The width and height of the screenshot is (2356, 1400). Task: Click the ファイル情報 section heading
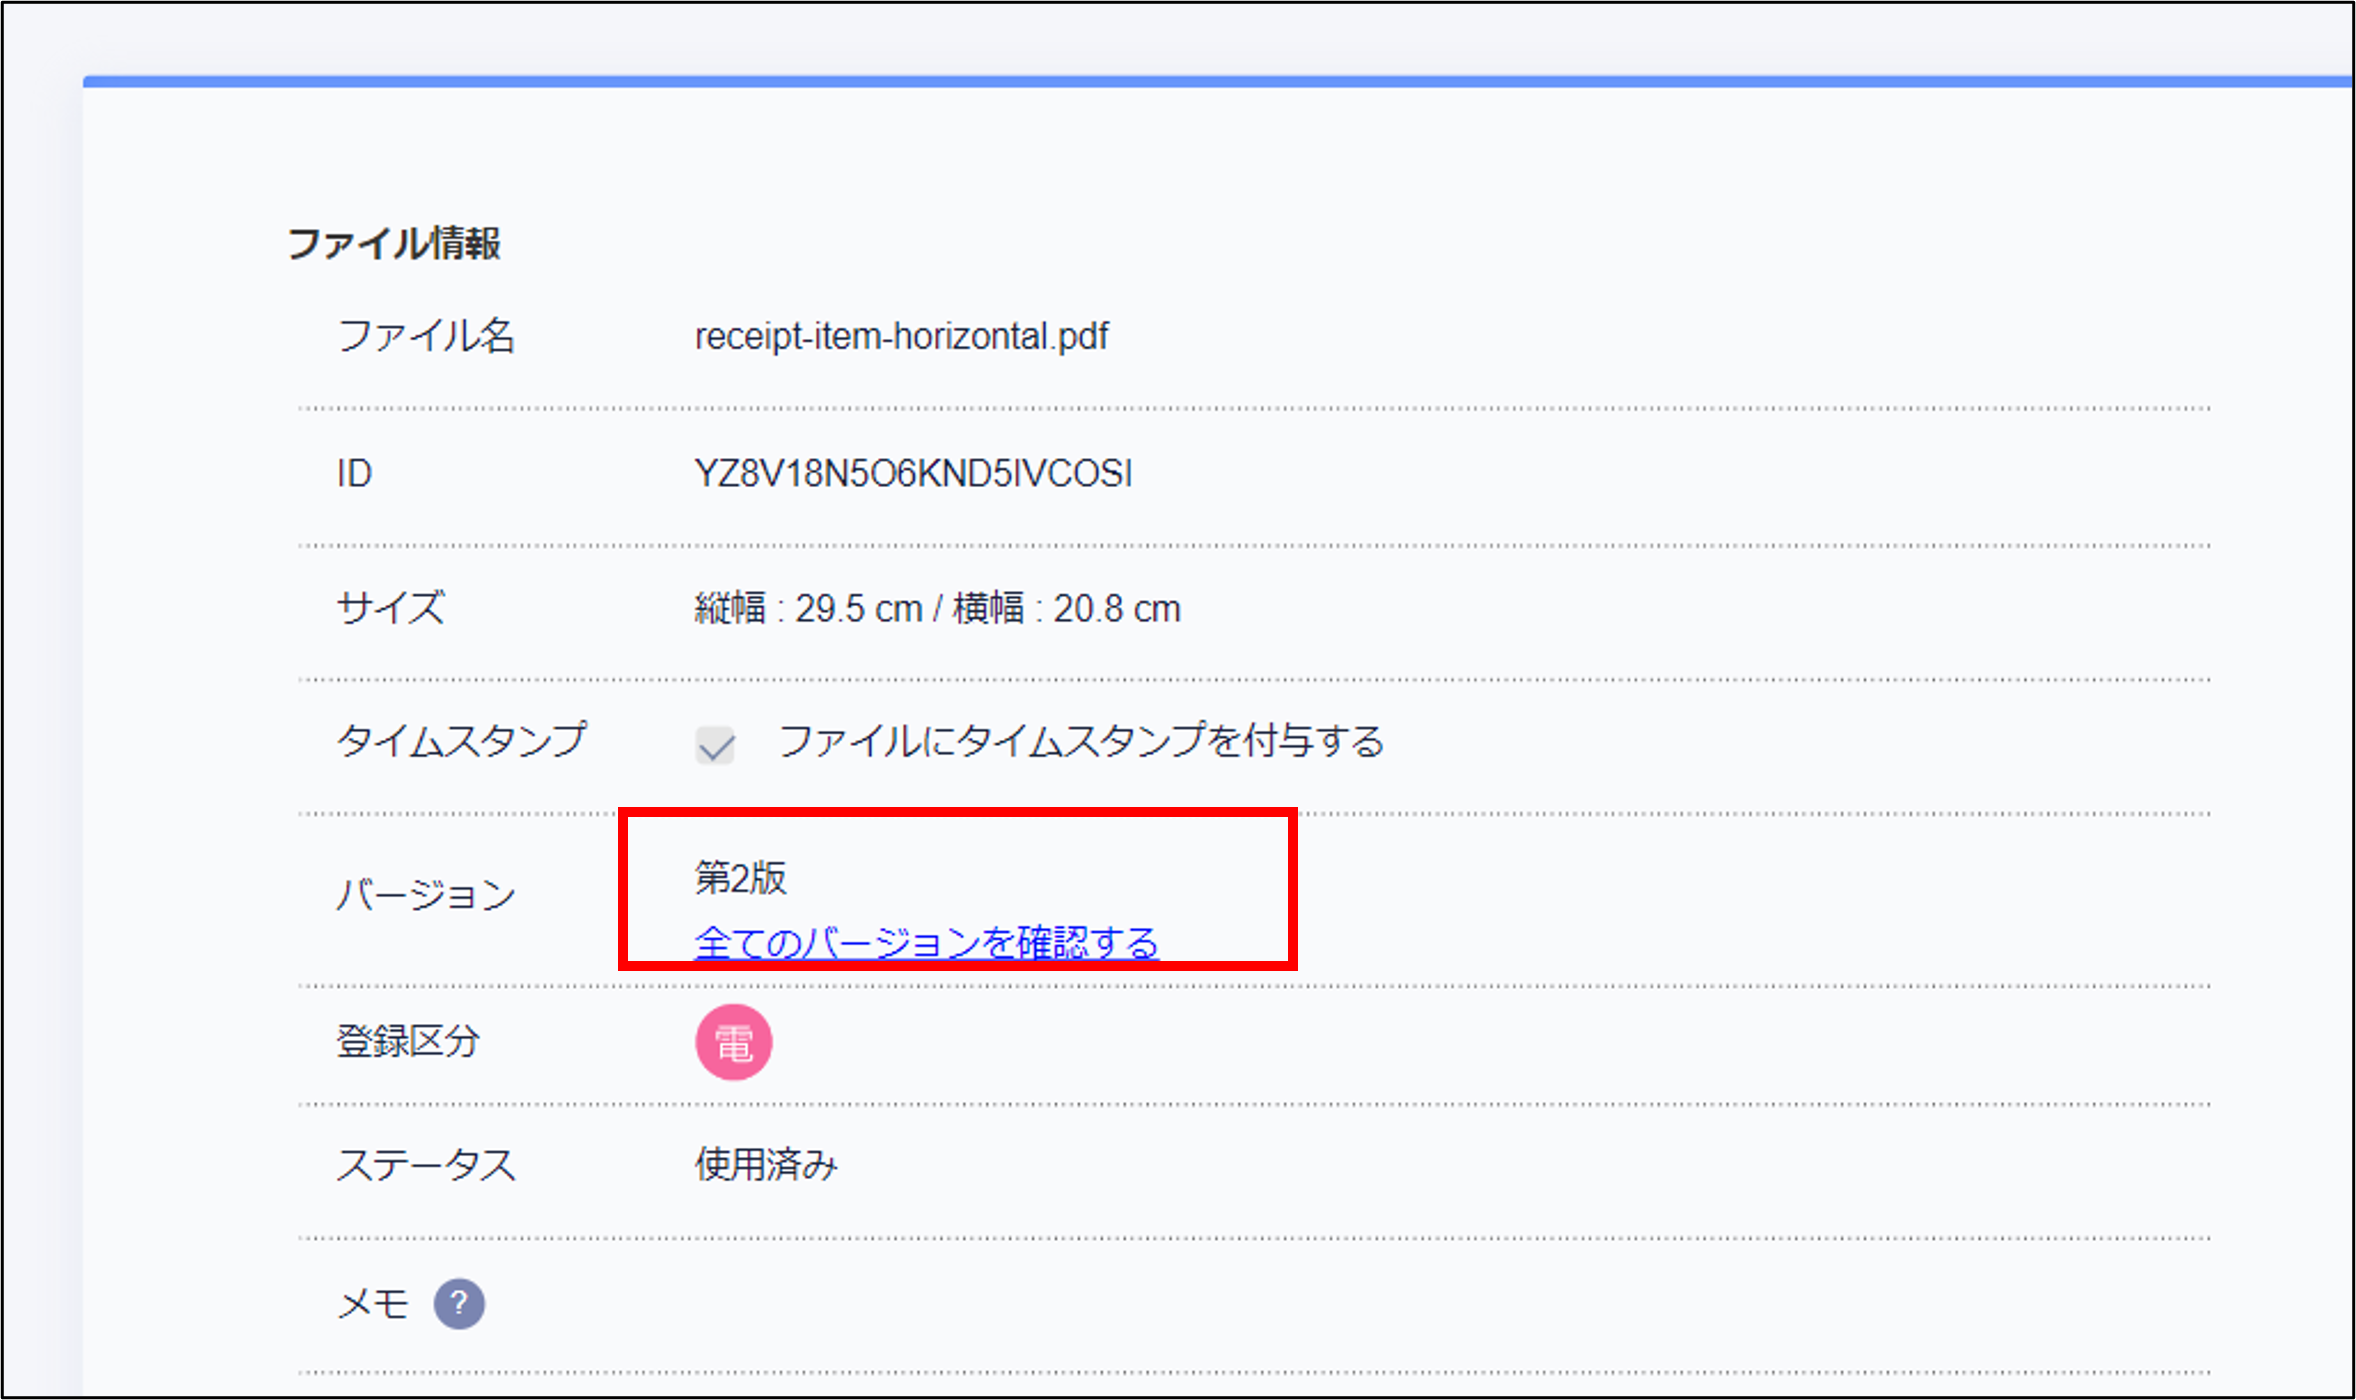pos(393,243)
